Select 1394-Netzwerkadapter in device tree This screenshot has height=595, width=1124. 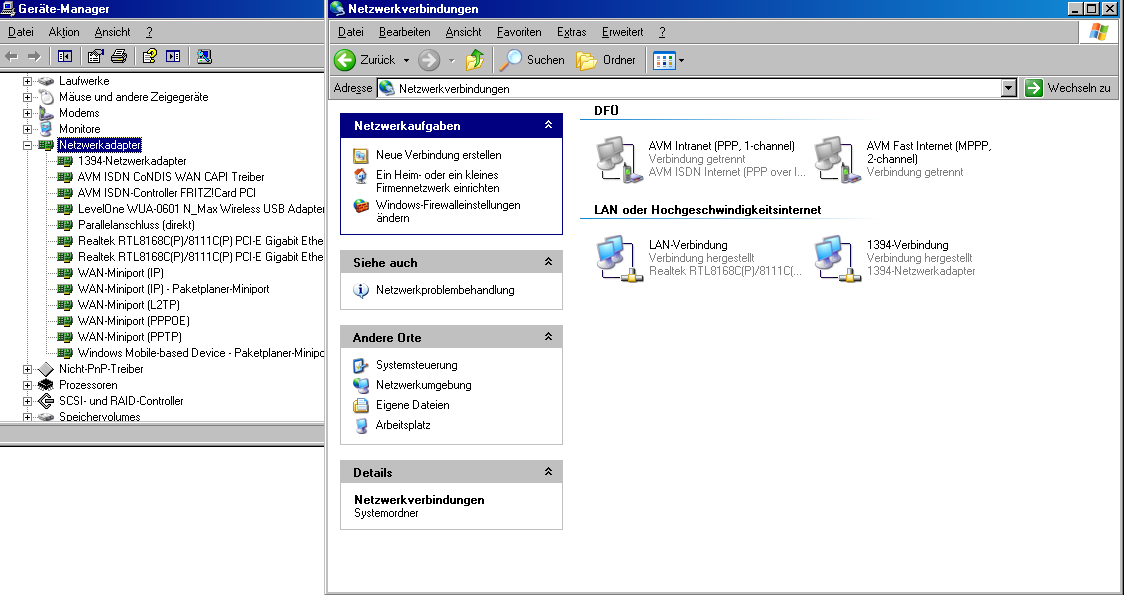[x=132, y=161]
